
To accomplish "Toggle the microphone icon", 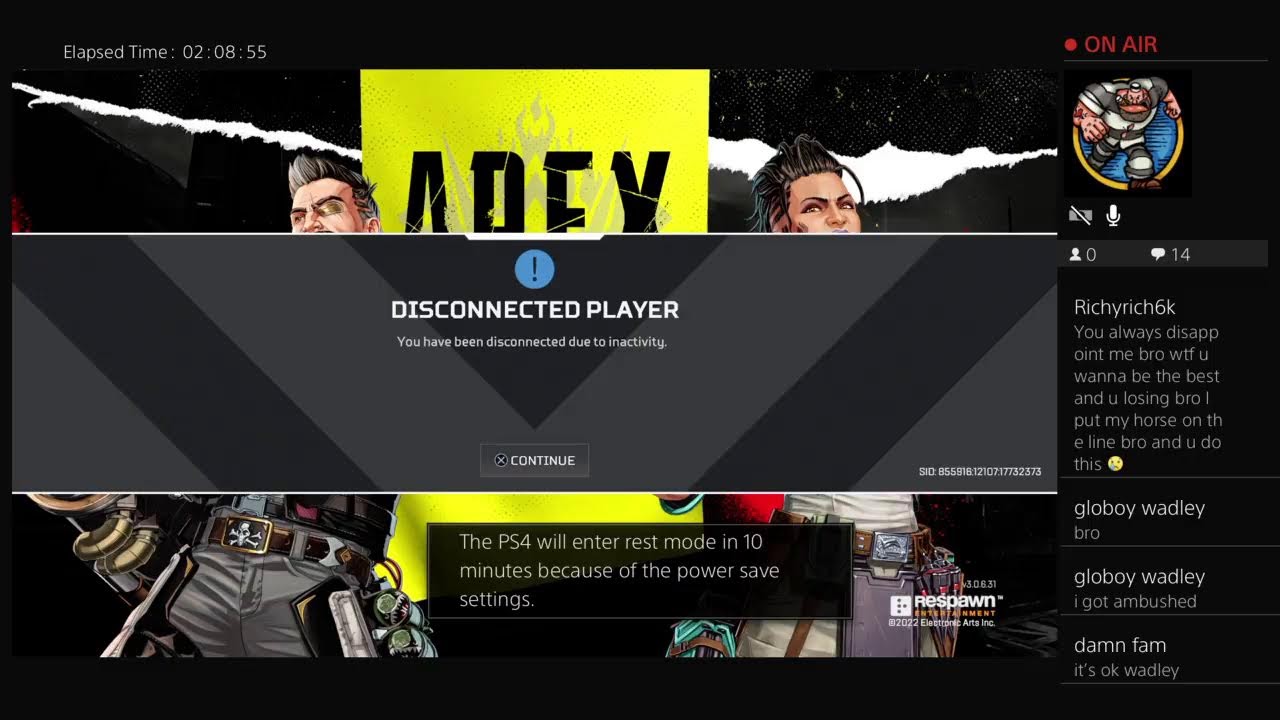I will [x=1113, y=215].
